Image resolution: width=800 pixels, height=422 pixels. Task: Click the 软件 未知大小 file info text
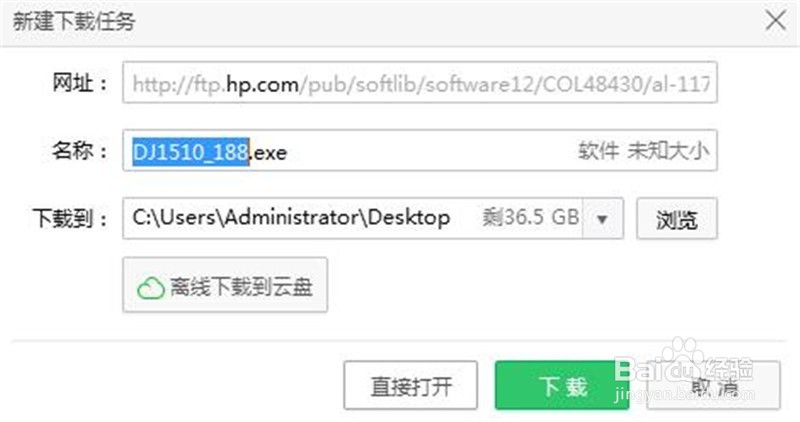[643, 151]
